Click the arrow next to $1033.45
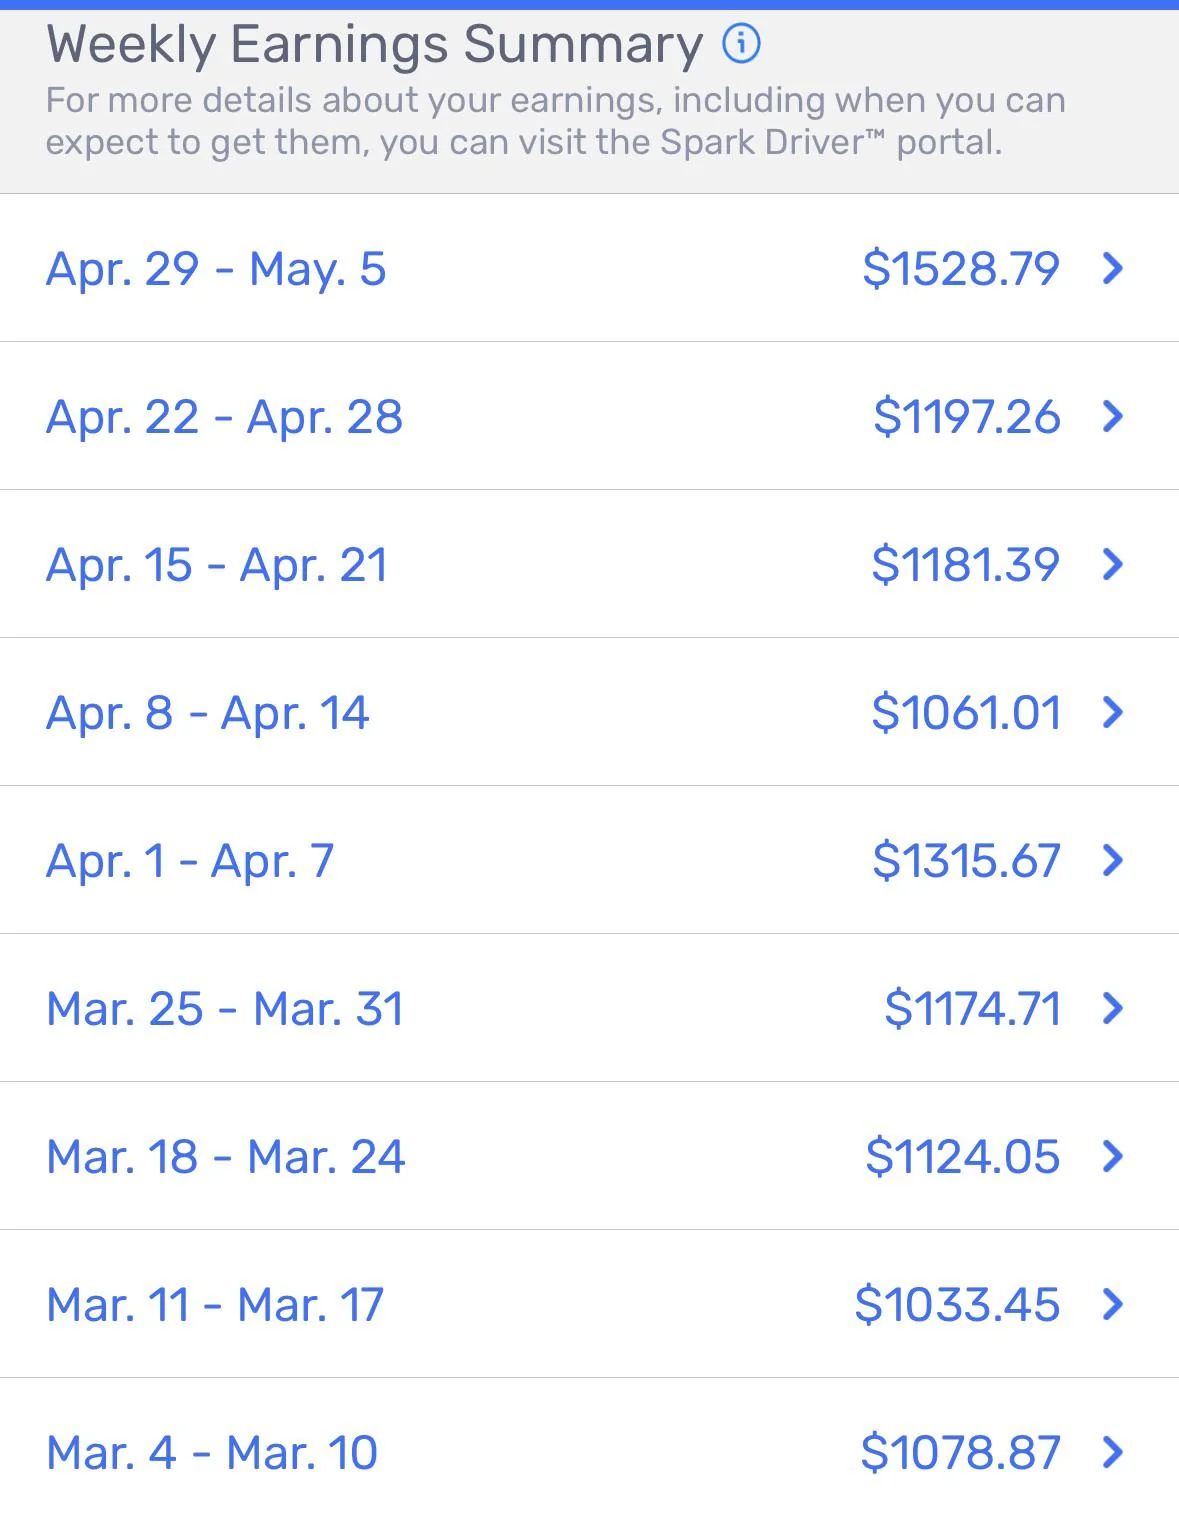This screenshot has height=1521, width=1179. 1112,1304
